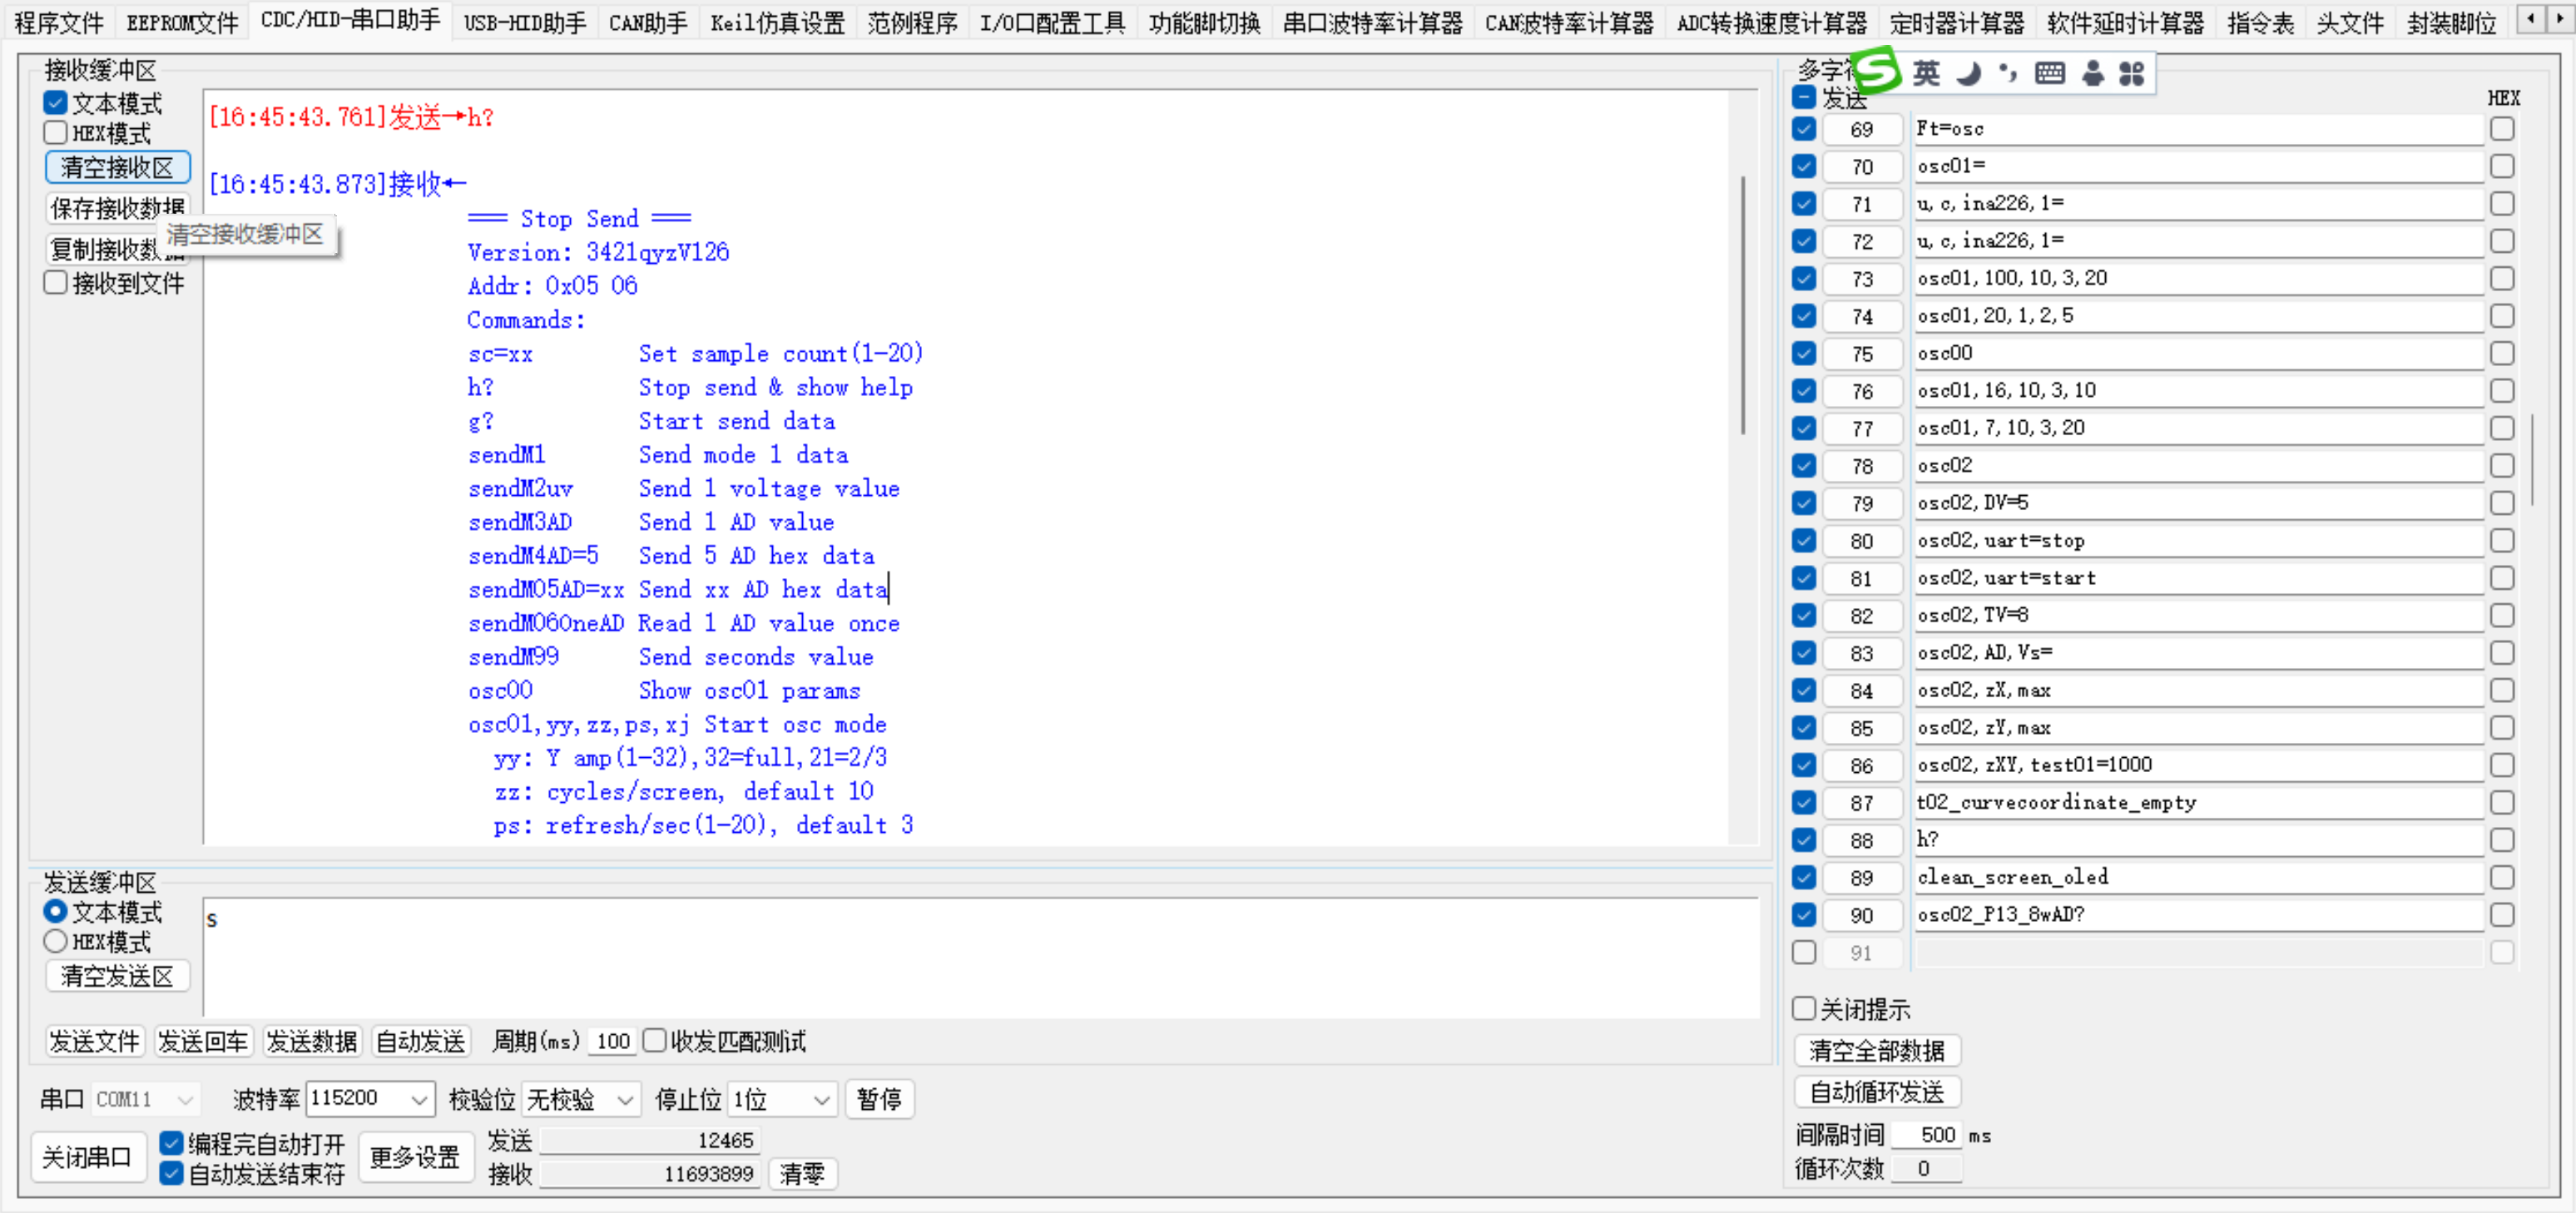2576x1213 pixels.
Task: Toggle the Sogou 英 language mode icon
Action: [x=1926, y=73]
